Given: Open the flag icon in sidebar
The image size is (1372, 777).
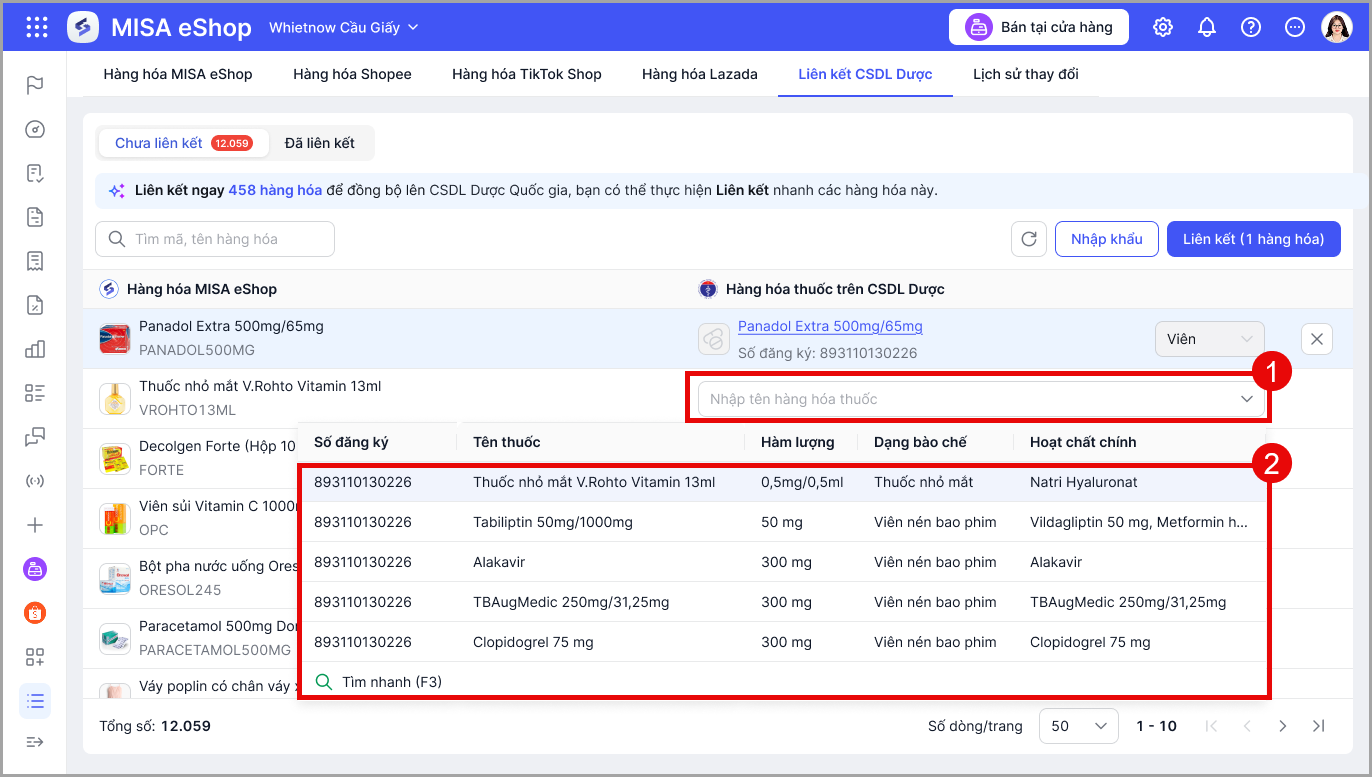Looking at the screenshot, I should pyautogui.click(x=35, y=85).
